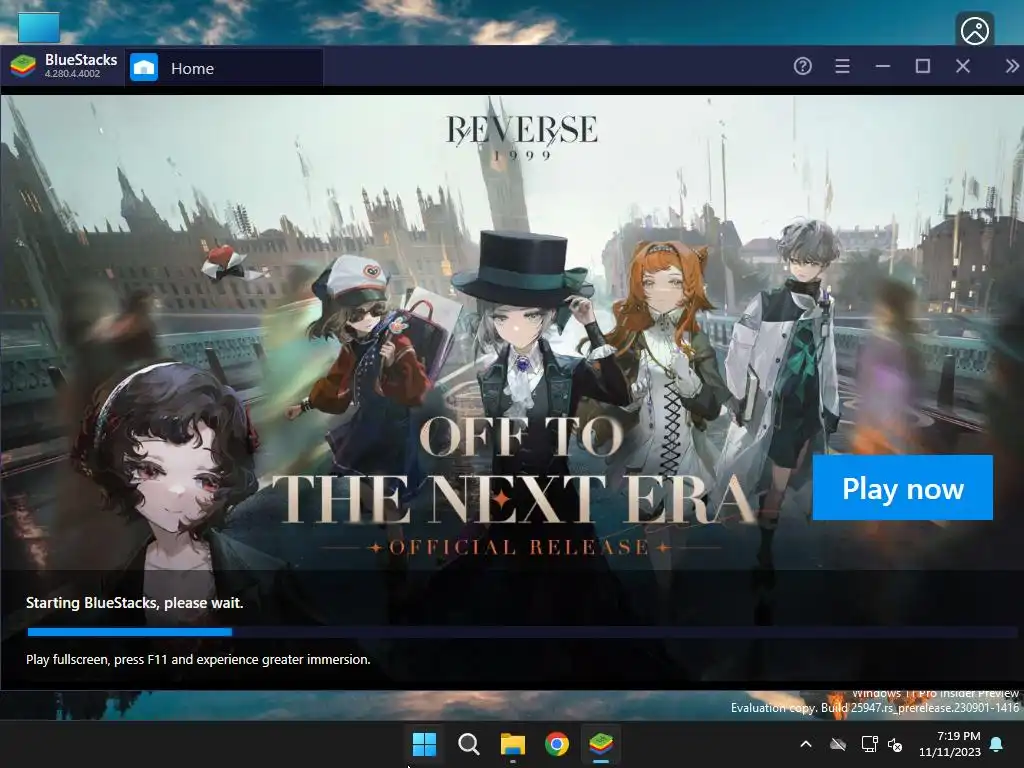Open the BlueStacks hamburger menu
Viewport: 1024px width, 768px height.
click(842, 66)
